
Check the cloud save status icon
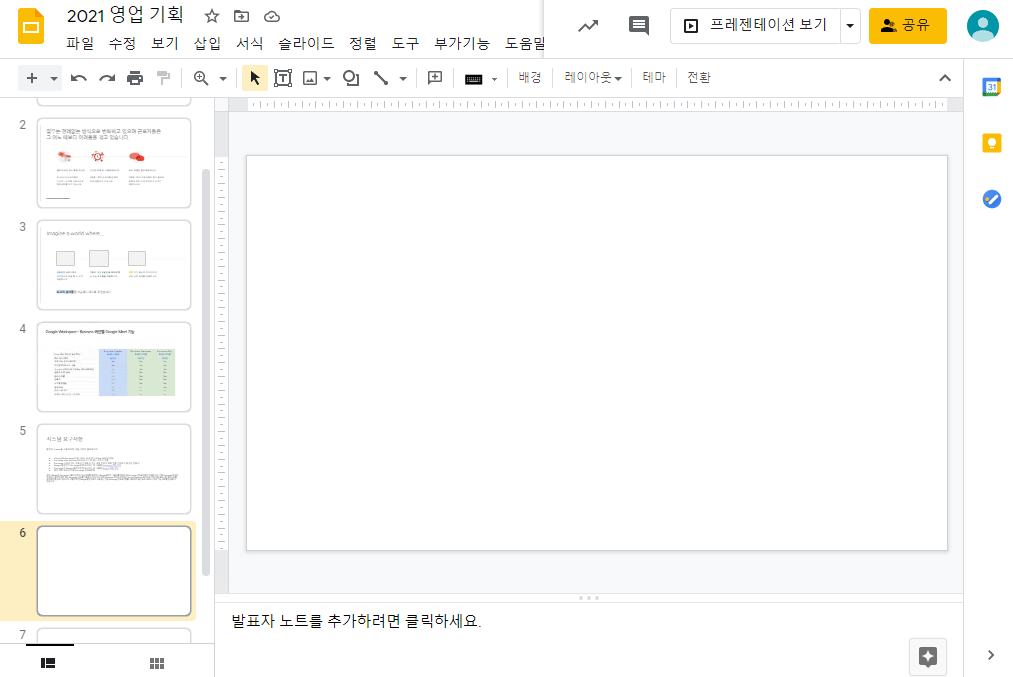tap(272, 17)
